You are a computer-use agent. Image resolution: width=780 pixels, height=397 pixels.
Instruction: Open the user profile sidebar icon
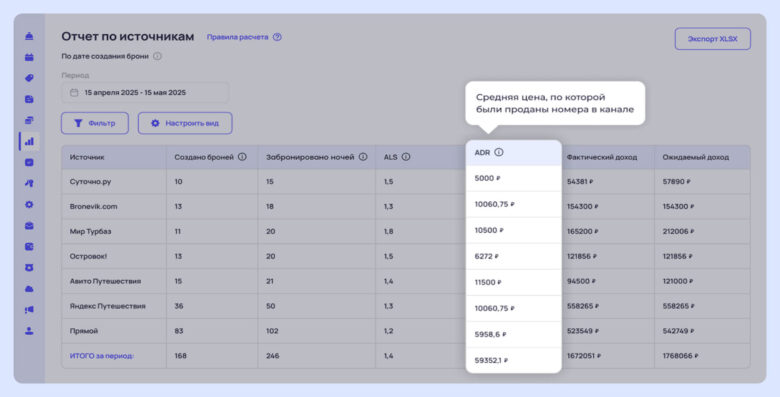[29, 331]
